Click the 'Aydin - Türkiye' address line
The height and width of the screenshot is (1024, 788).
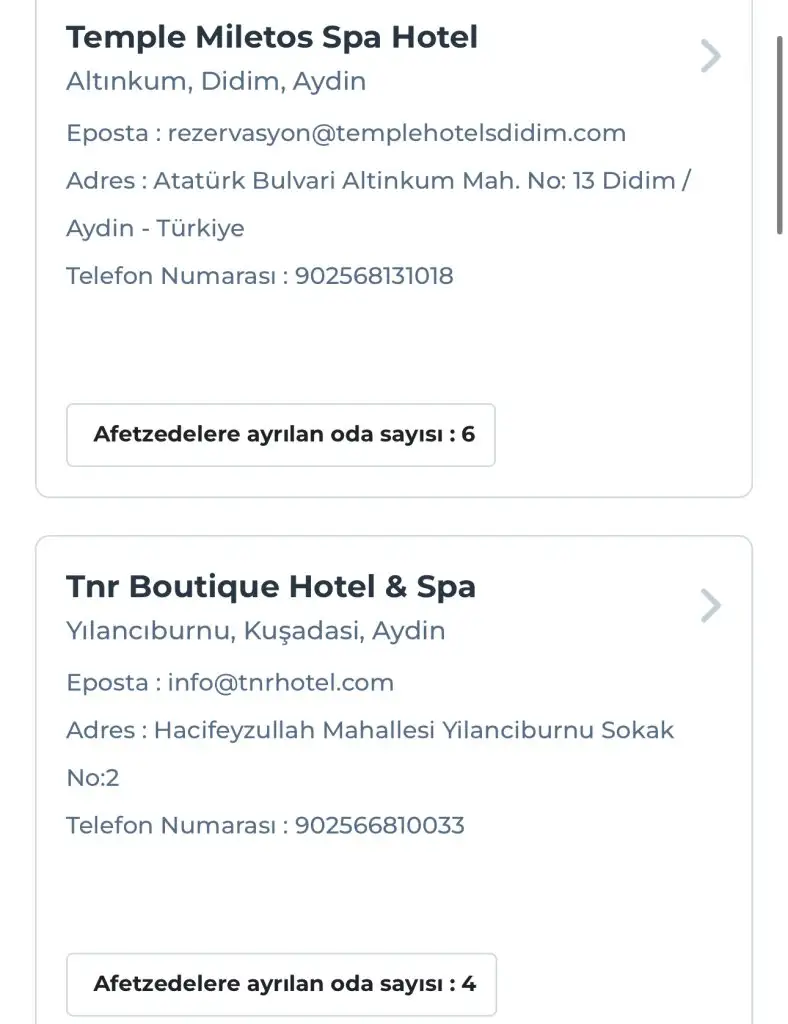point(155,228)
